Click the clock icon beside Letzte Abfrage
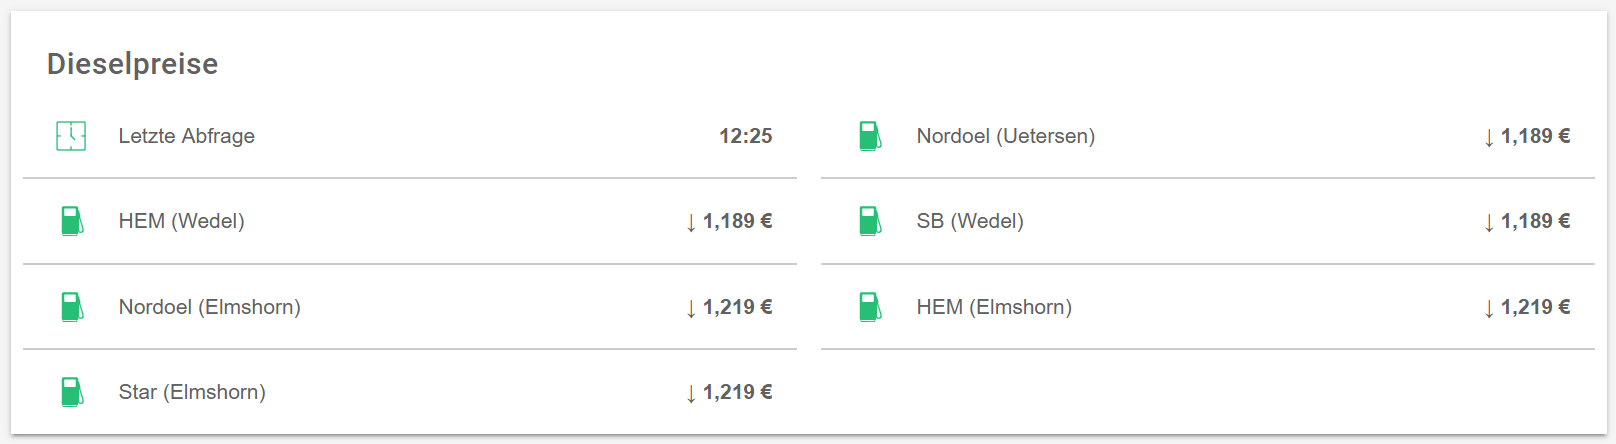 click(71, 136)
